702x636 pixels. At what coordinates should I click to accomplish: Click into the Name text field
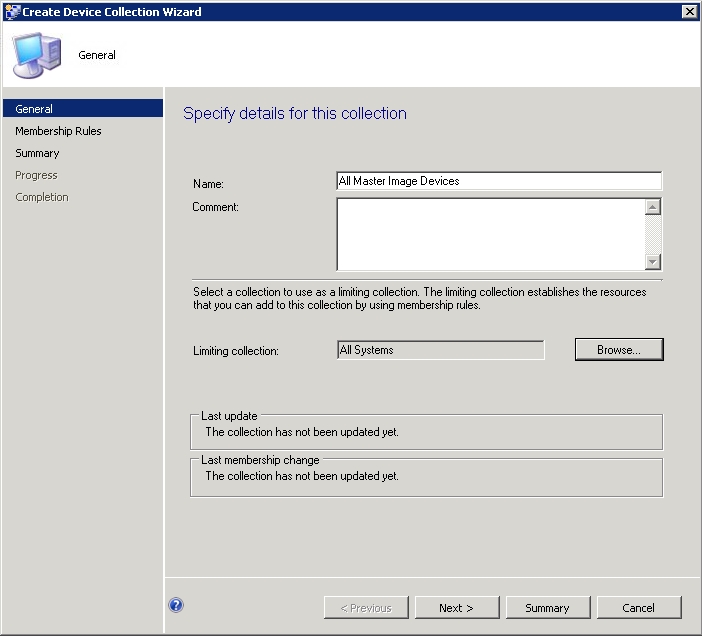[498, 181]
